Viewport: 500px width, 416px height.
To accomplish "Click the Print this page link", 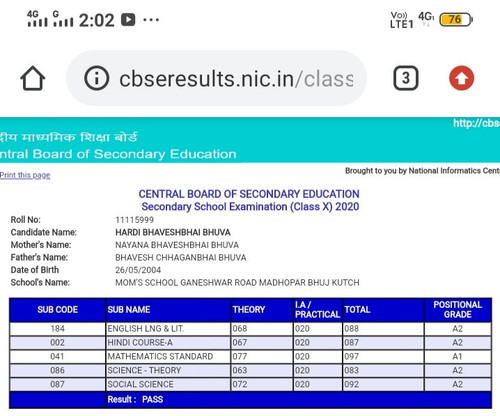I will [x=25, y=175].
